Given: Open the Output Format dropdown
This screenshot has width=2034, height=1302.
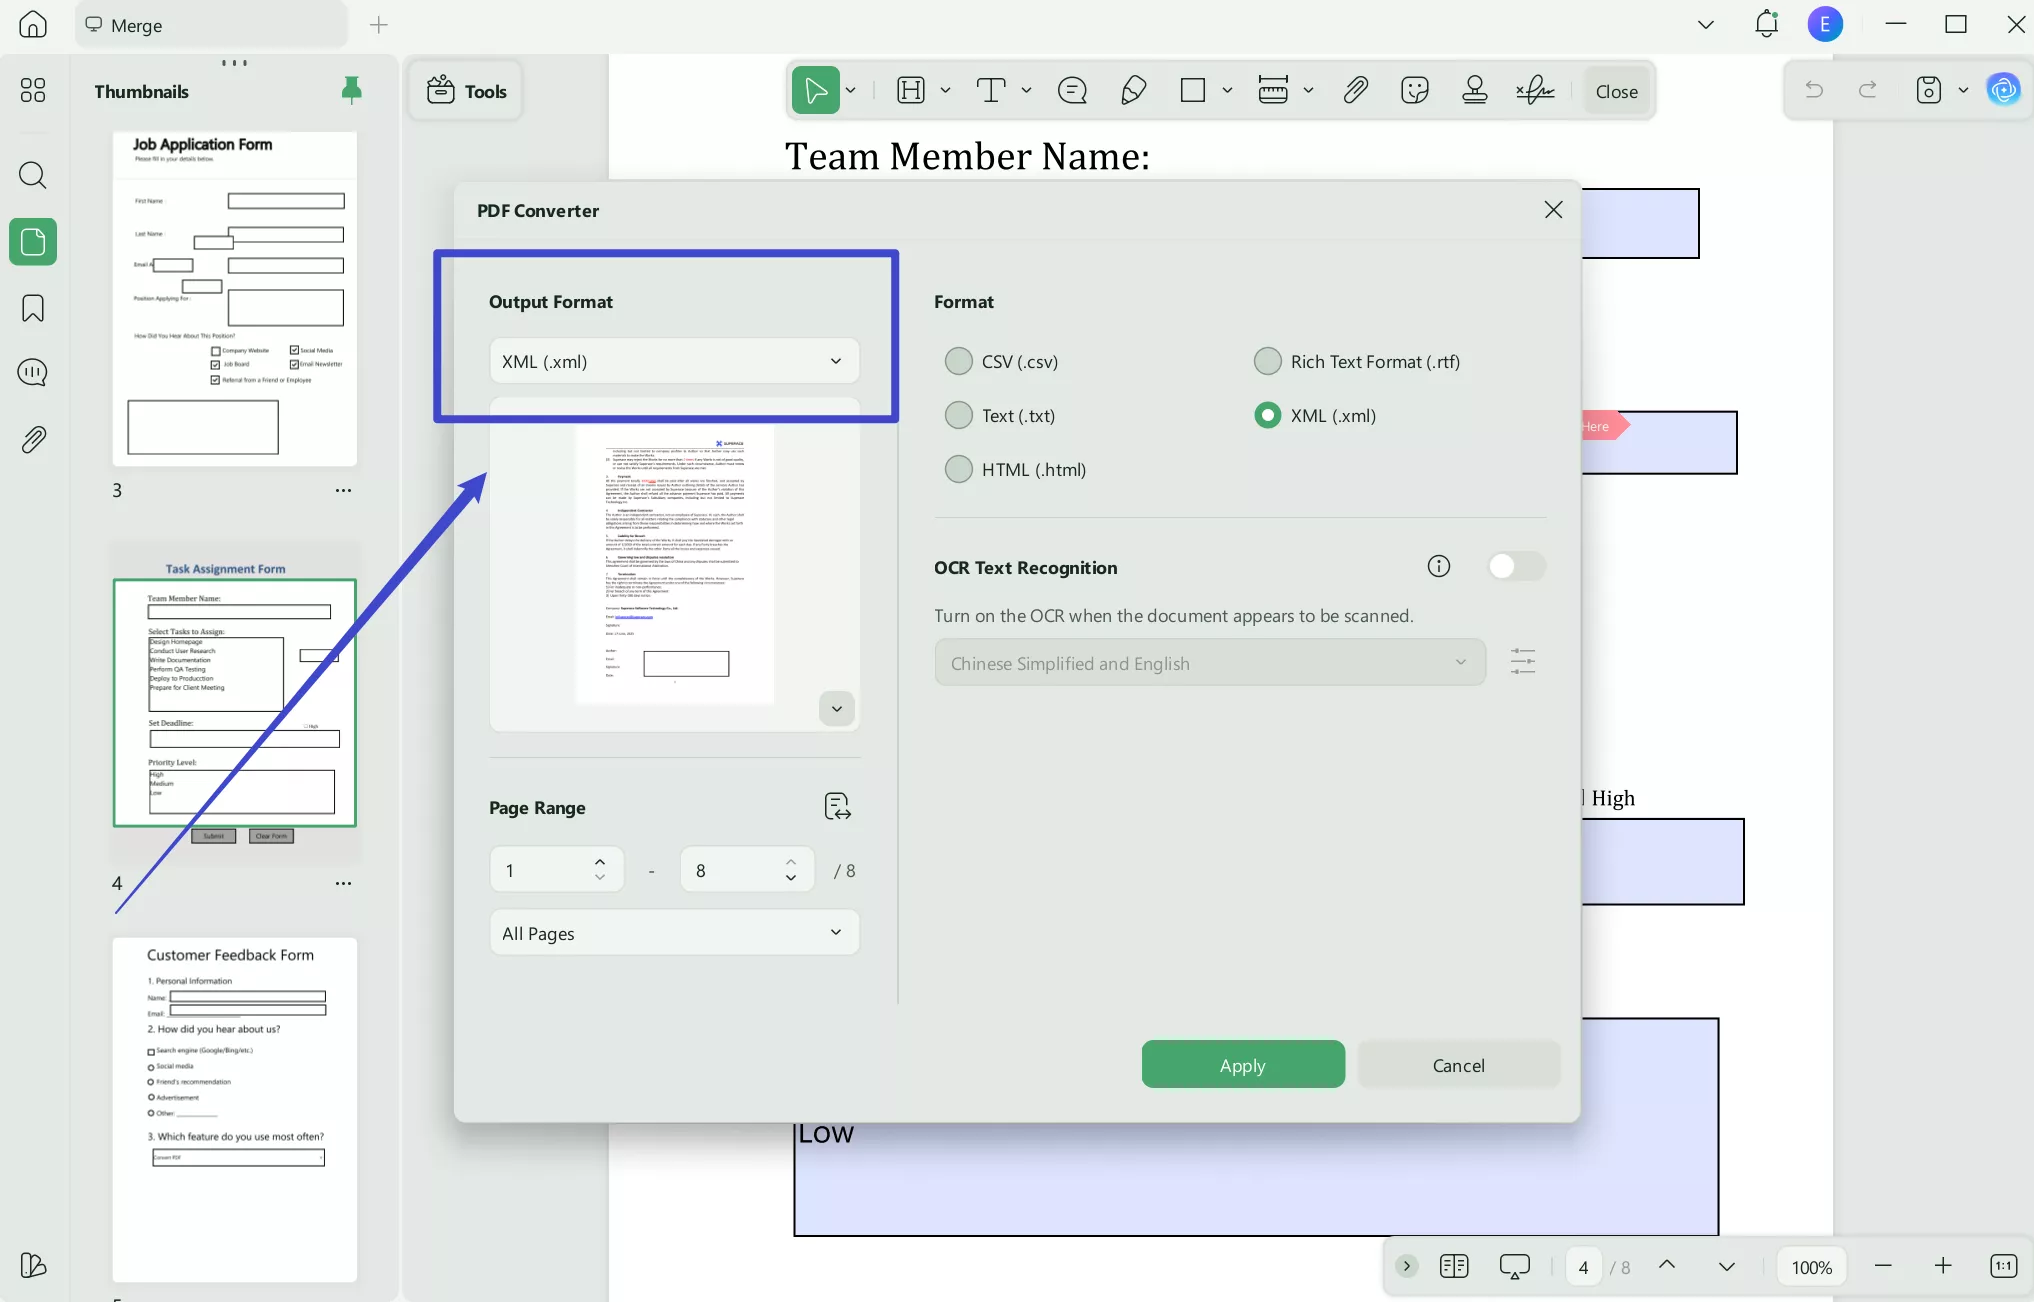Looking at the screenshot, I should [674, 361].
